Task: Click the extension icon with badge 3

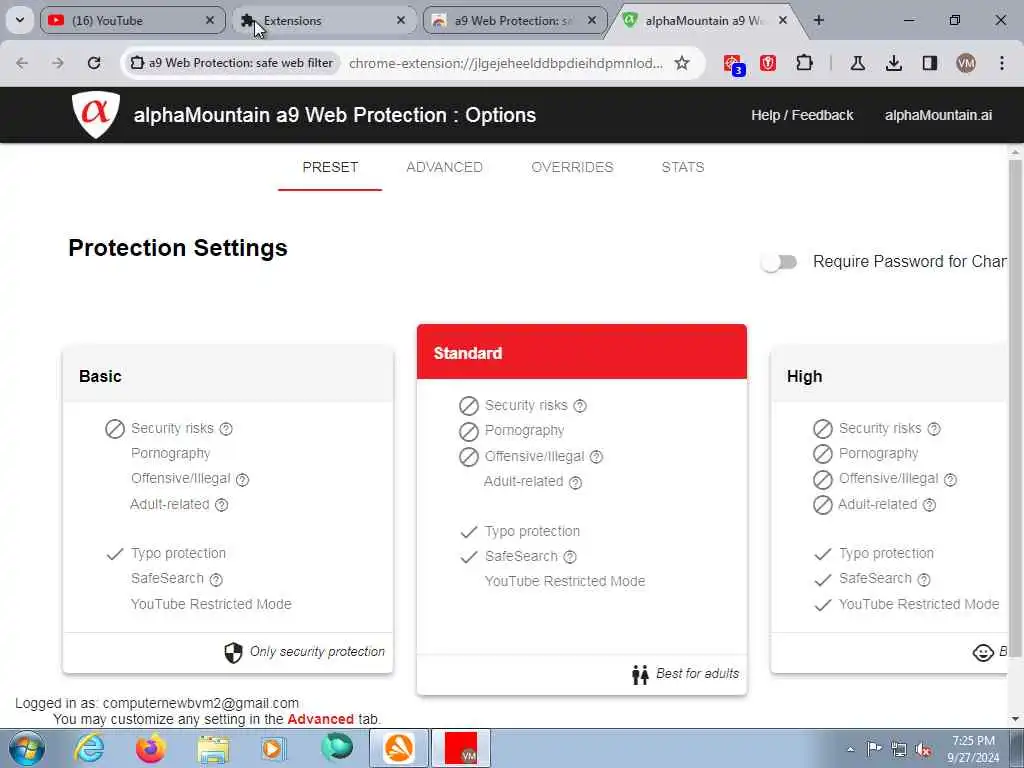Action: [x=733, y=64]
